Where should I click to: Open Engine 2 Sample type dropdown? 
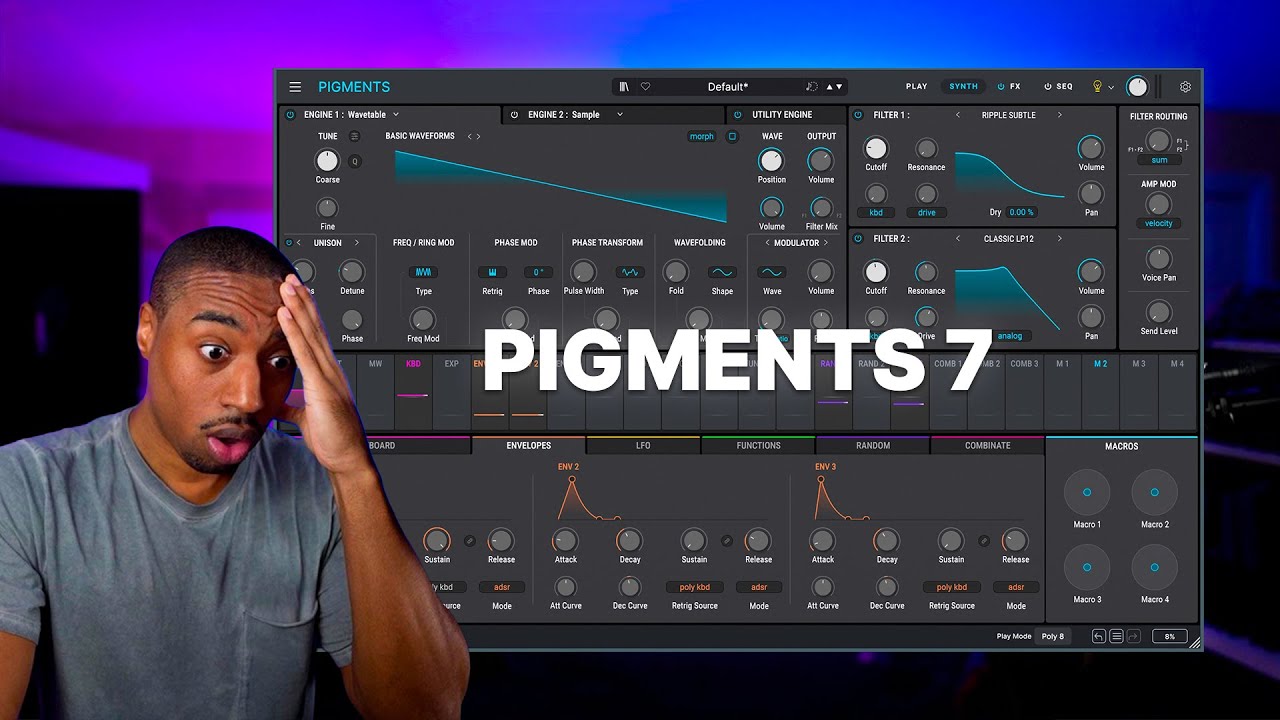(620, 115)
